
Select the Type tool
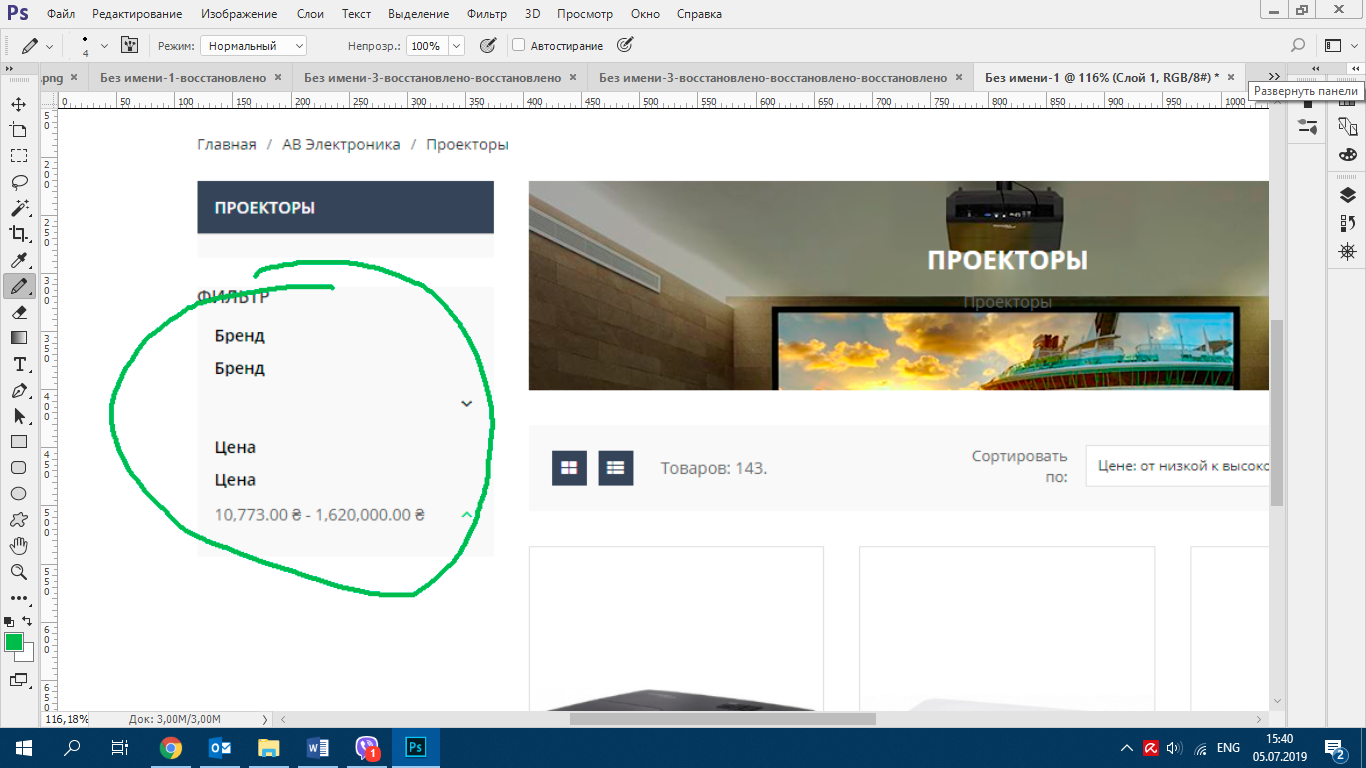[x=18, y=364]
